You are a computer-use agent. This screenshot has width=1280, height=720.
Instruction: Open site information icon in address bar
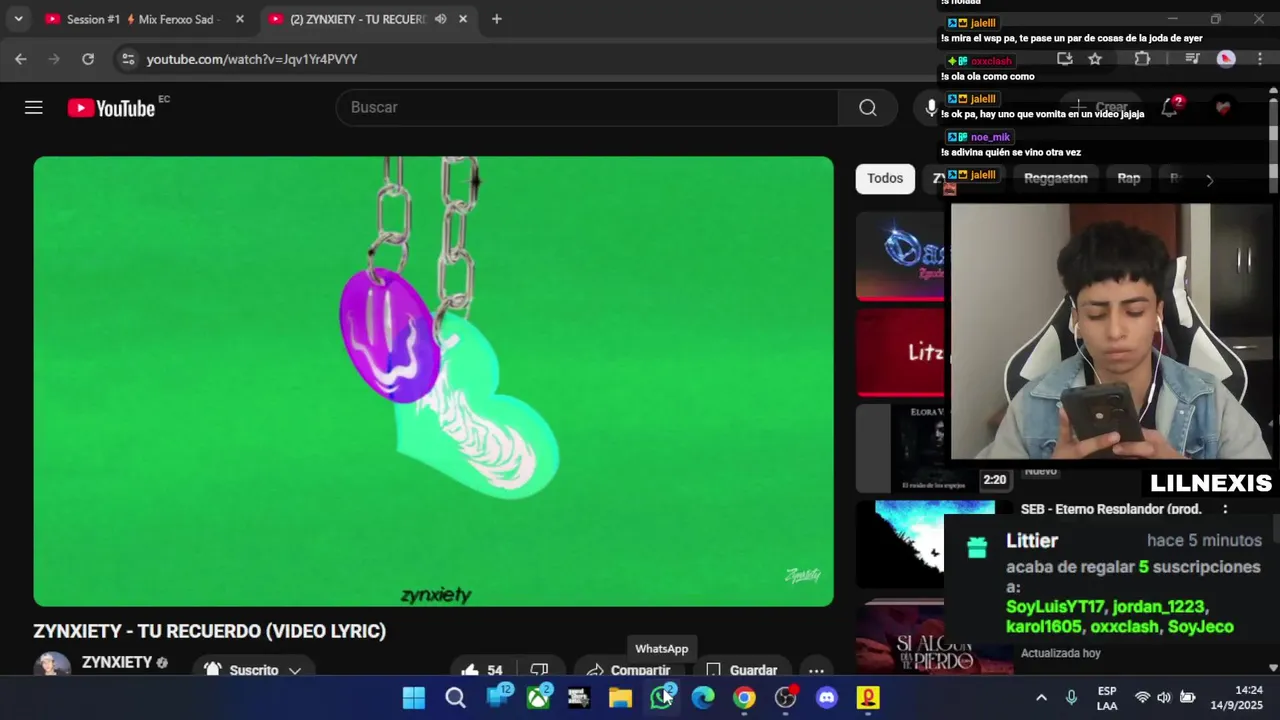tap(128, 59)
